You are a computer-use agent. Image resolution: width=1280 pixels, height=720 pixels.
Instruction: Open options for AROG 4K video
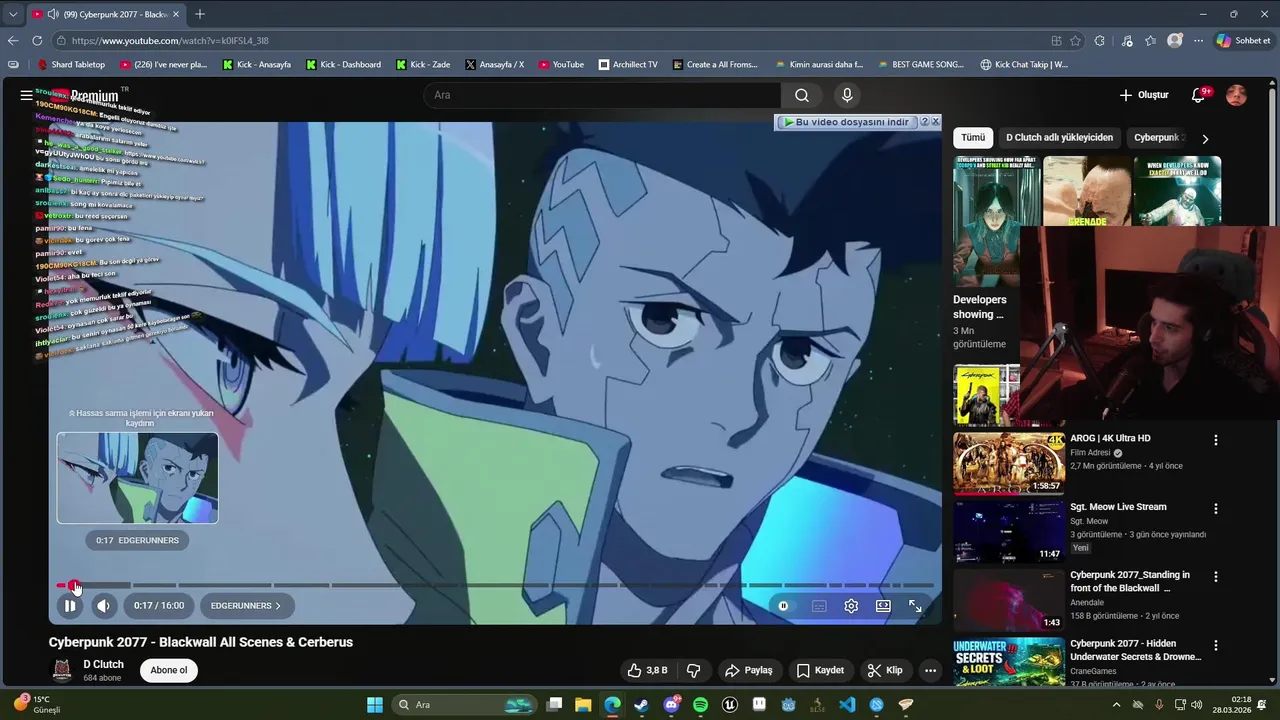pyautogui.click(x=1216, y=440)
